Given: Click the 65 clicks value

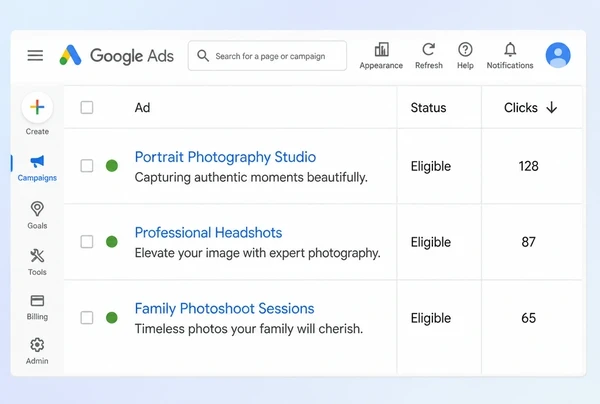Looking at the screenshot, I should click(528, 318).
